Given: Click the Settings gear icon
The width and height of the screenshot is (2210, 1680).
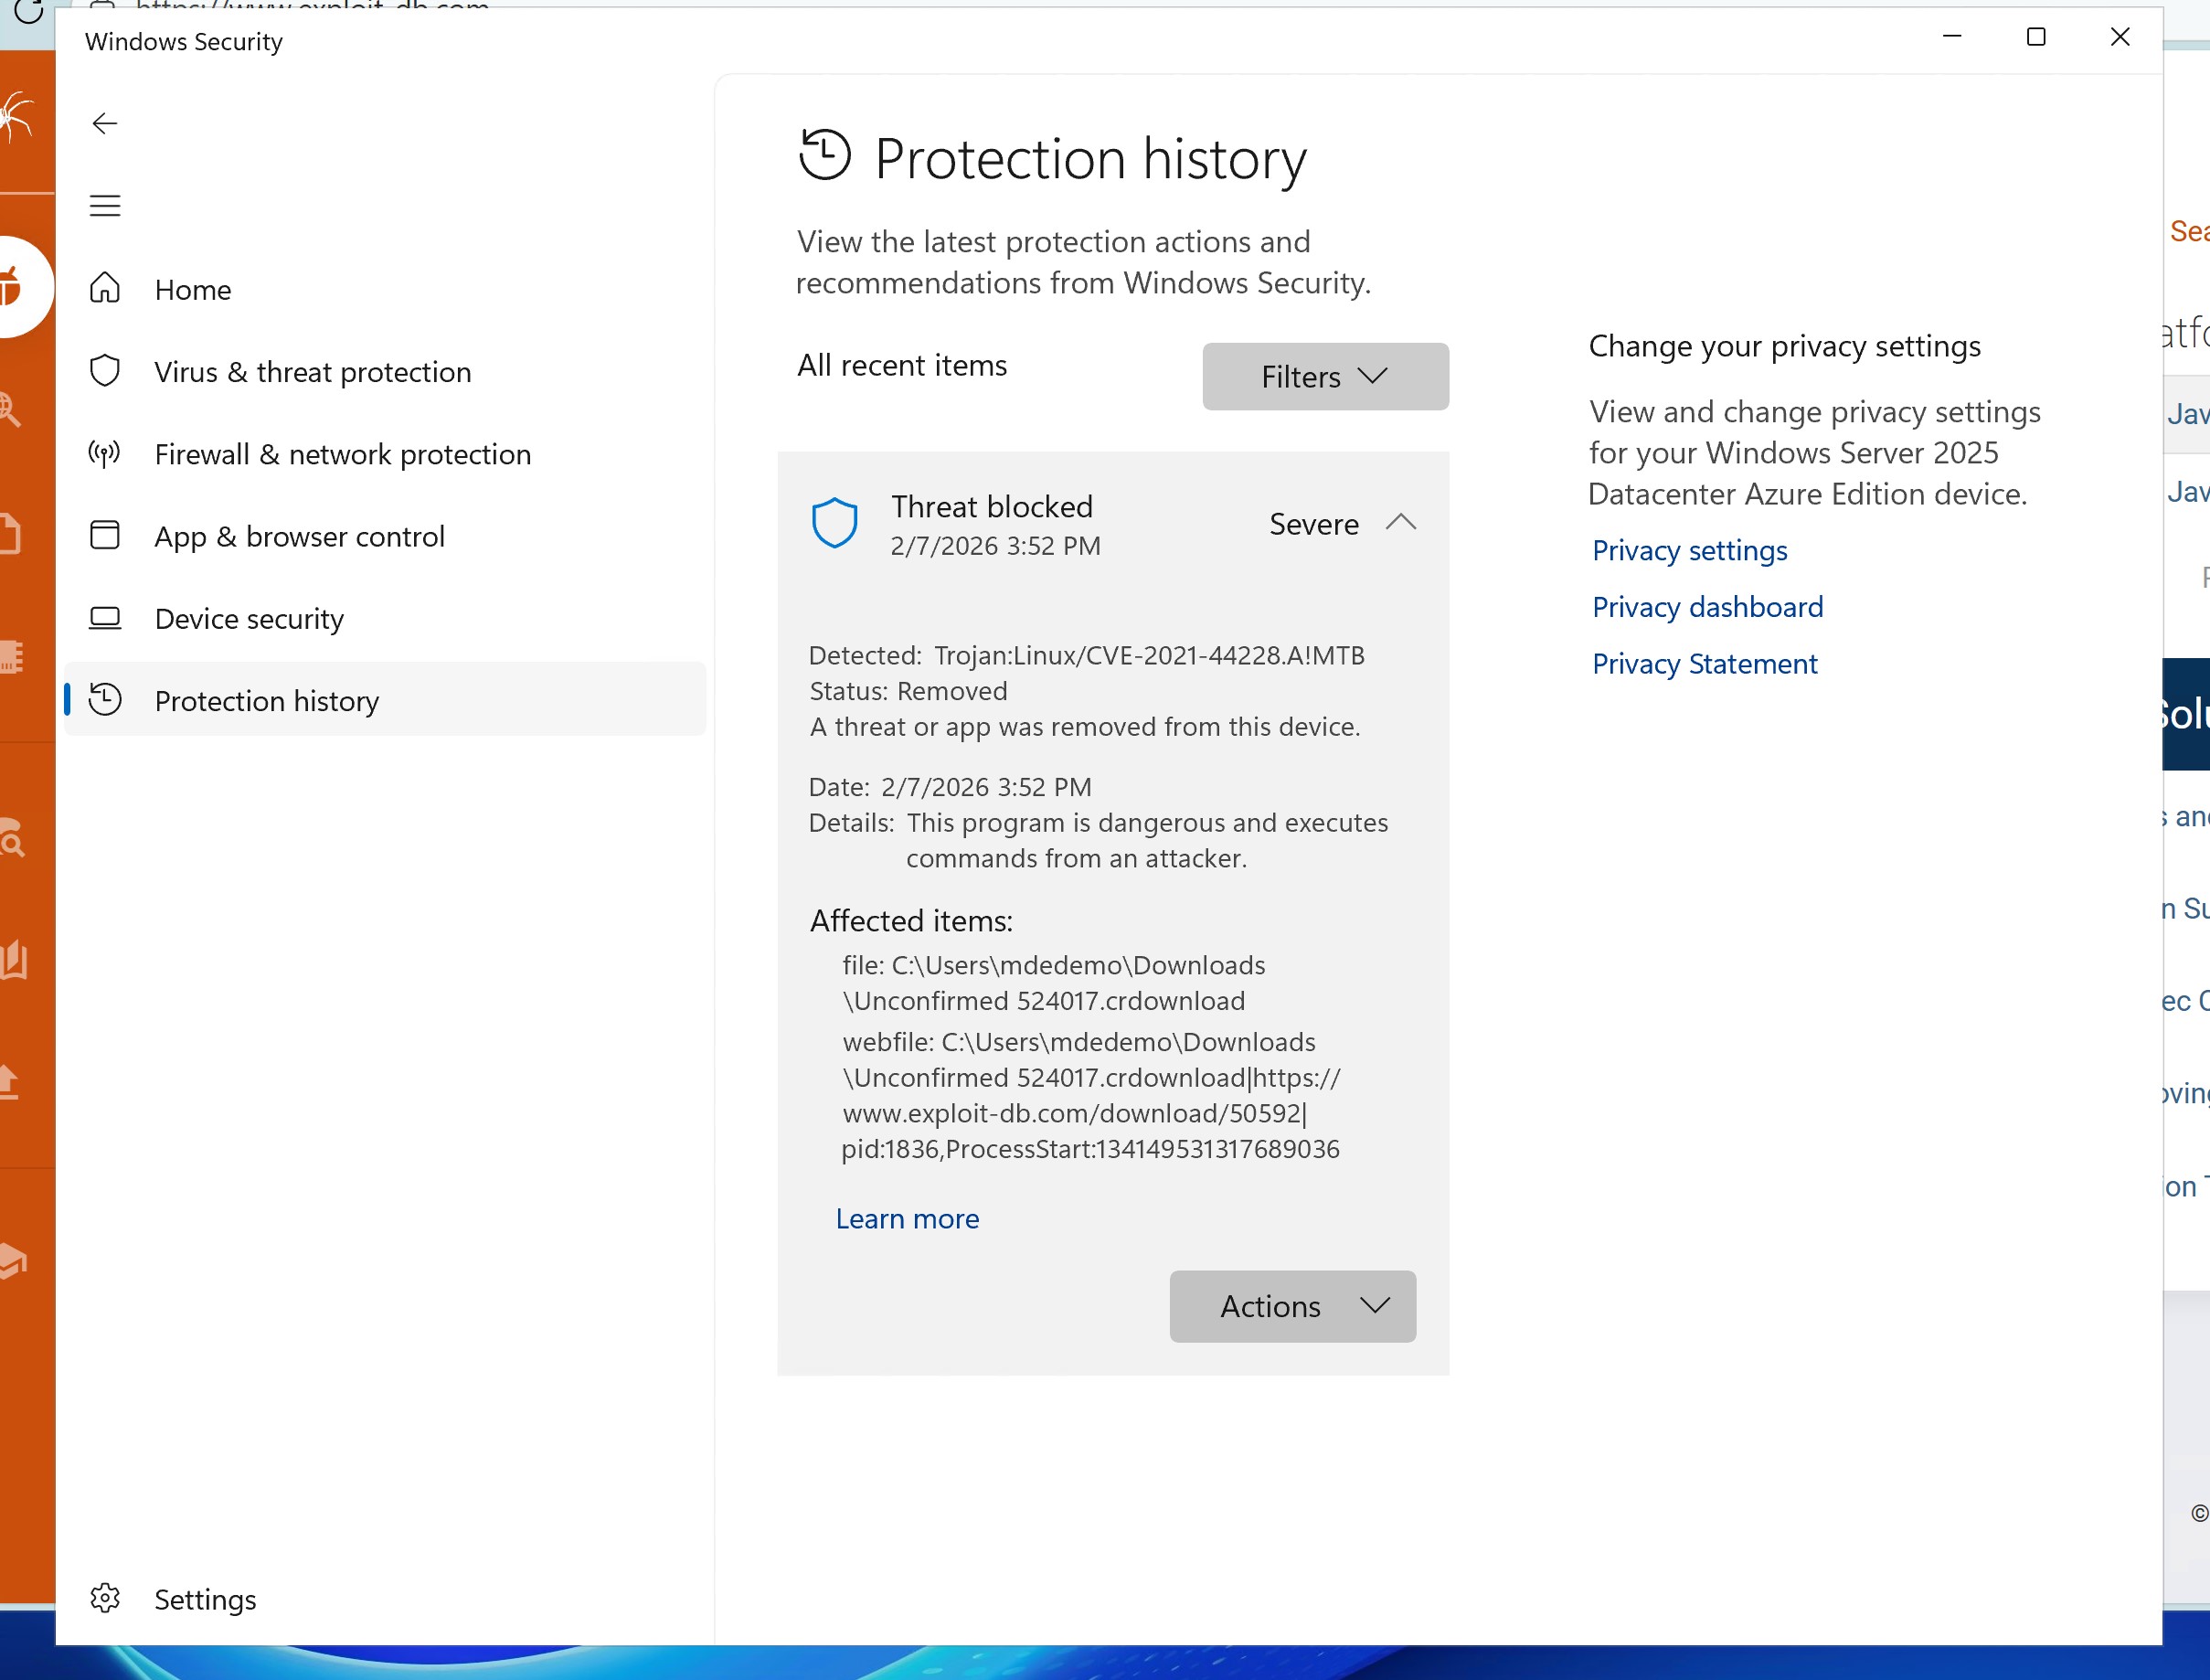Looking at the screenshot, I should (104, 1599).
